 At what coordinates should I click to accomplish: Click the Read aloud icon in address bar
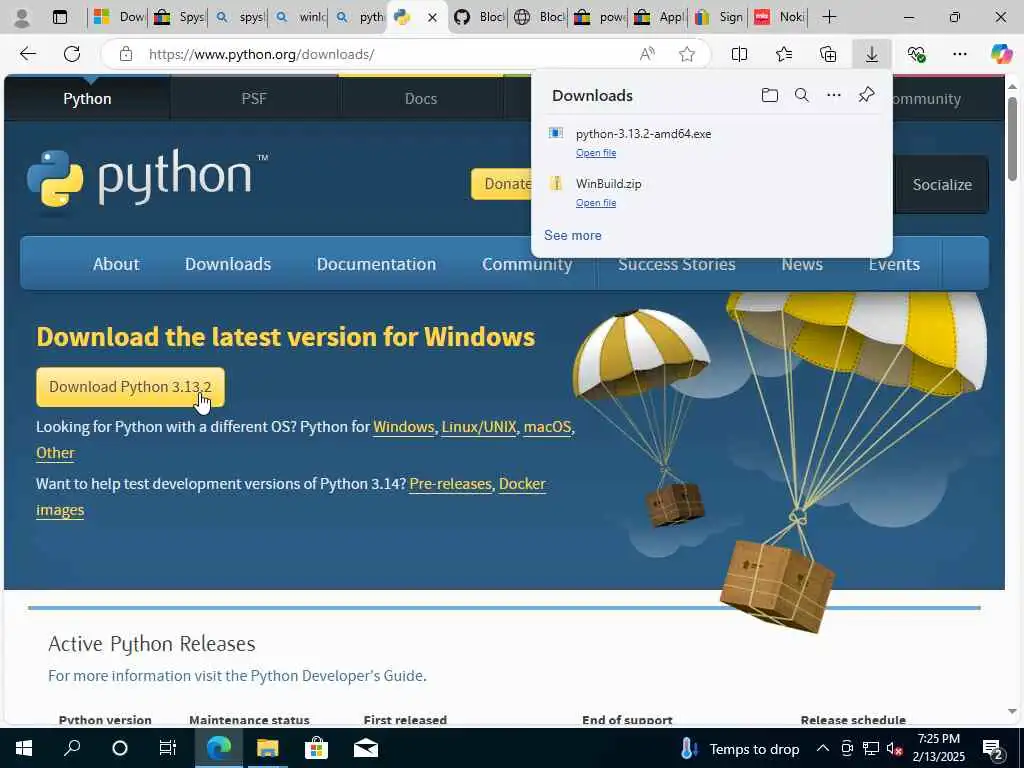coord(647,54)
